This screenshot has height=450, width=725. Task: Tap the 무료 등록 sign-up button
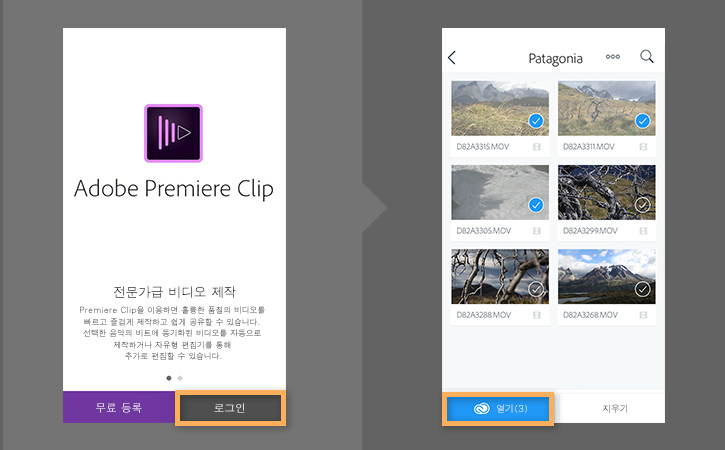[119, 407]
